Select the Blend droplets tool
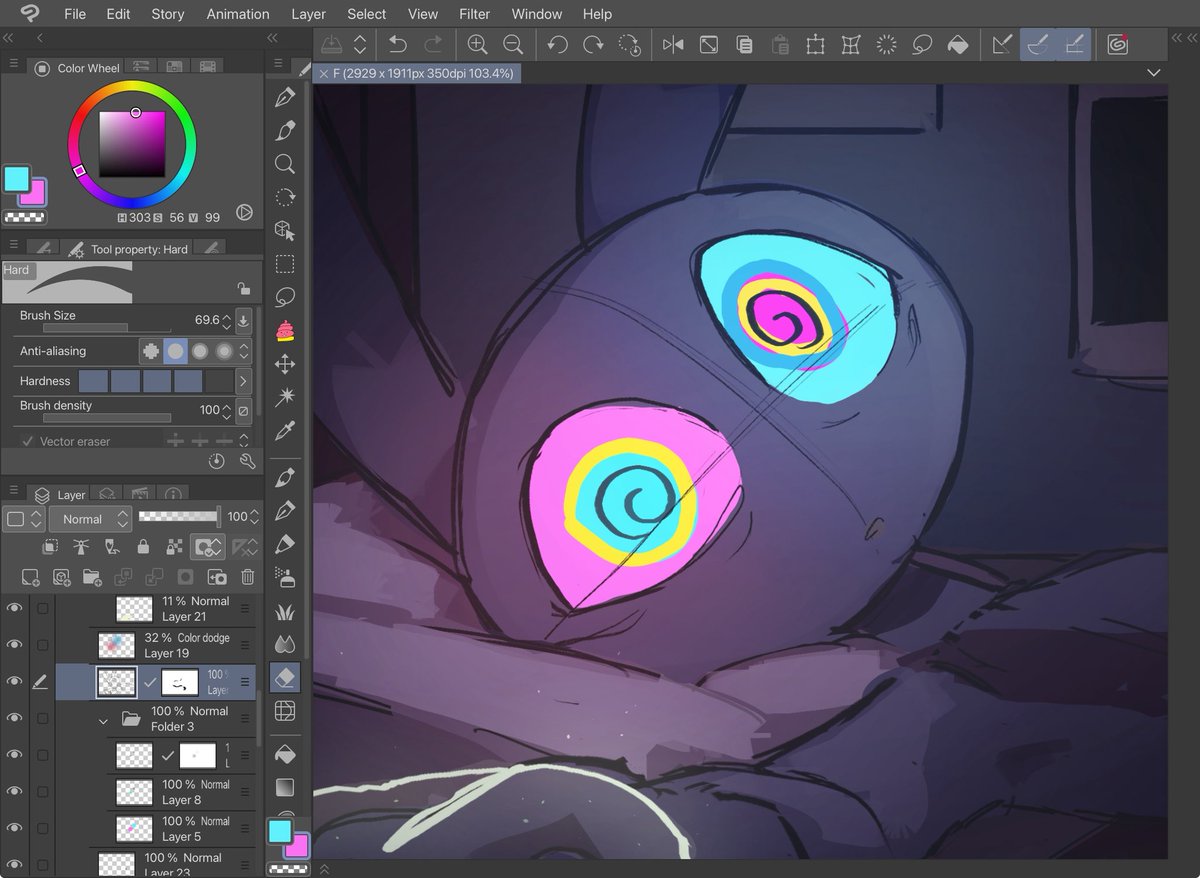The image size is (1200, 878). point(285,644)
